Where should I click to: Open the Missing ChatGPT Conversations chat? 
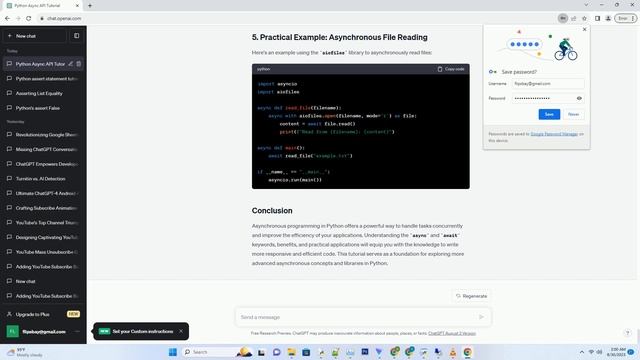coord(43,149)
